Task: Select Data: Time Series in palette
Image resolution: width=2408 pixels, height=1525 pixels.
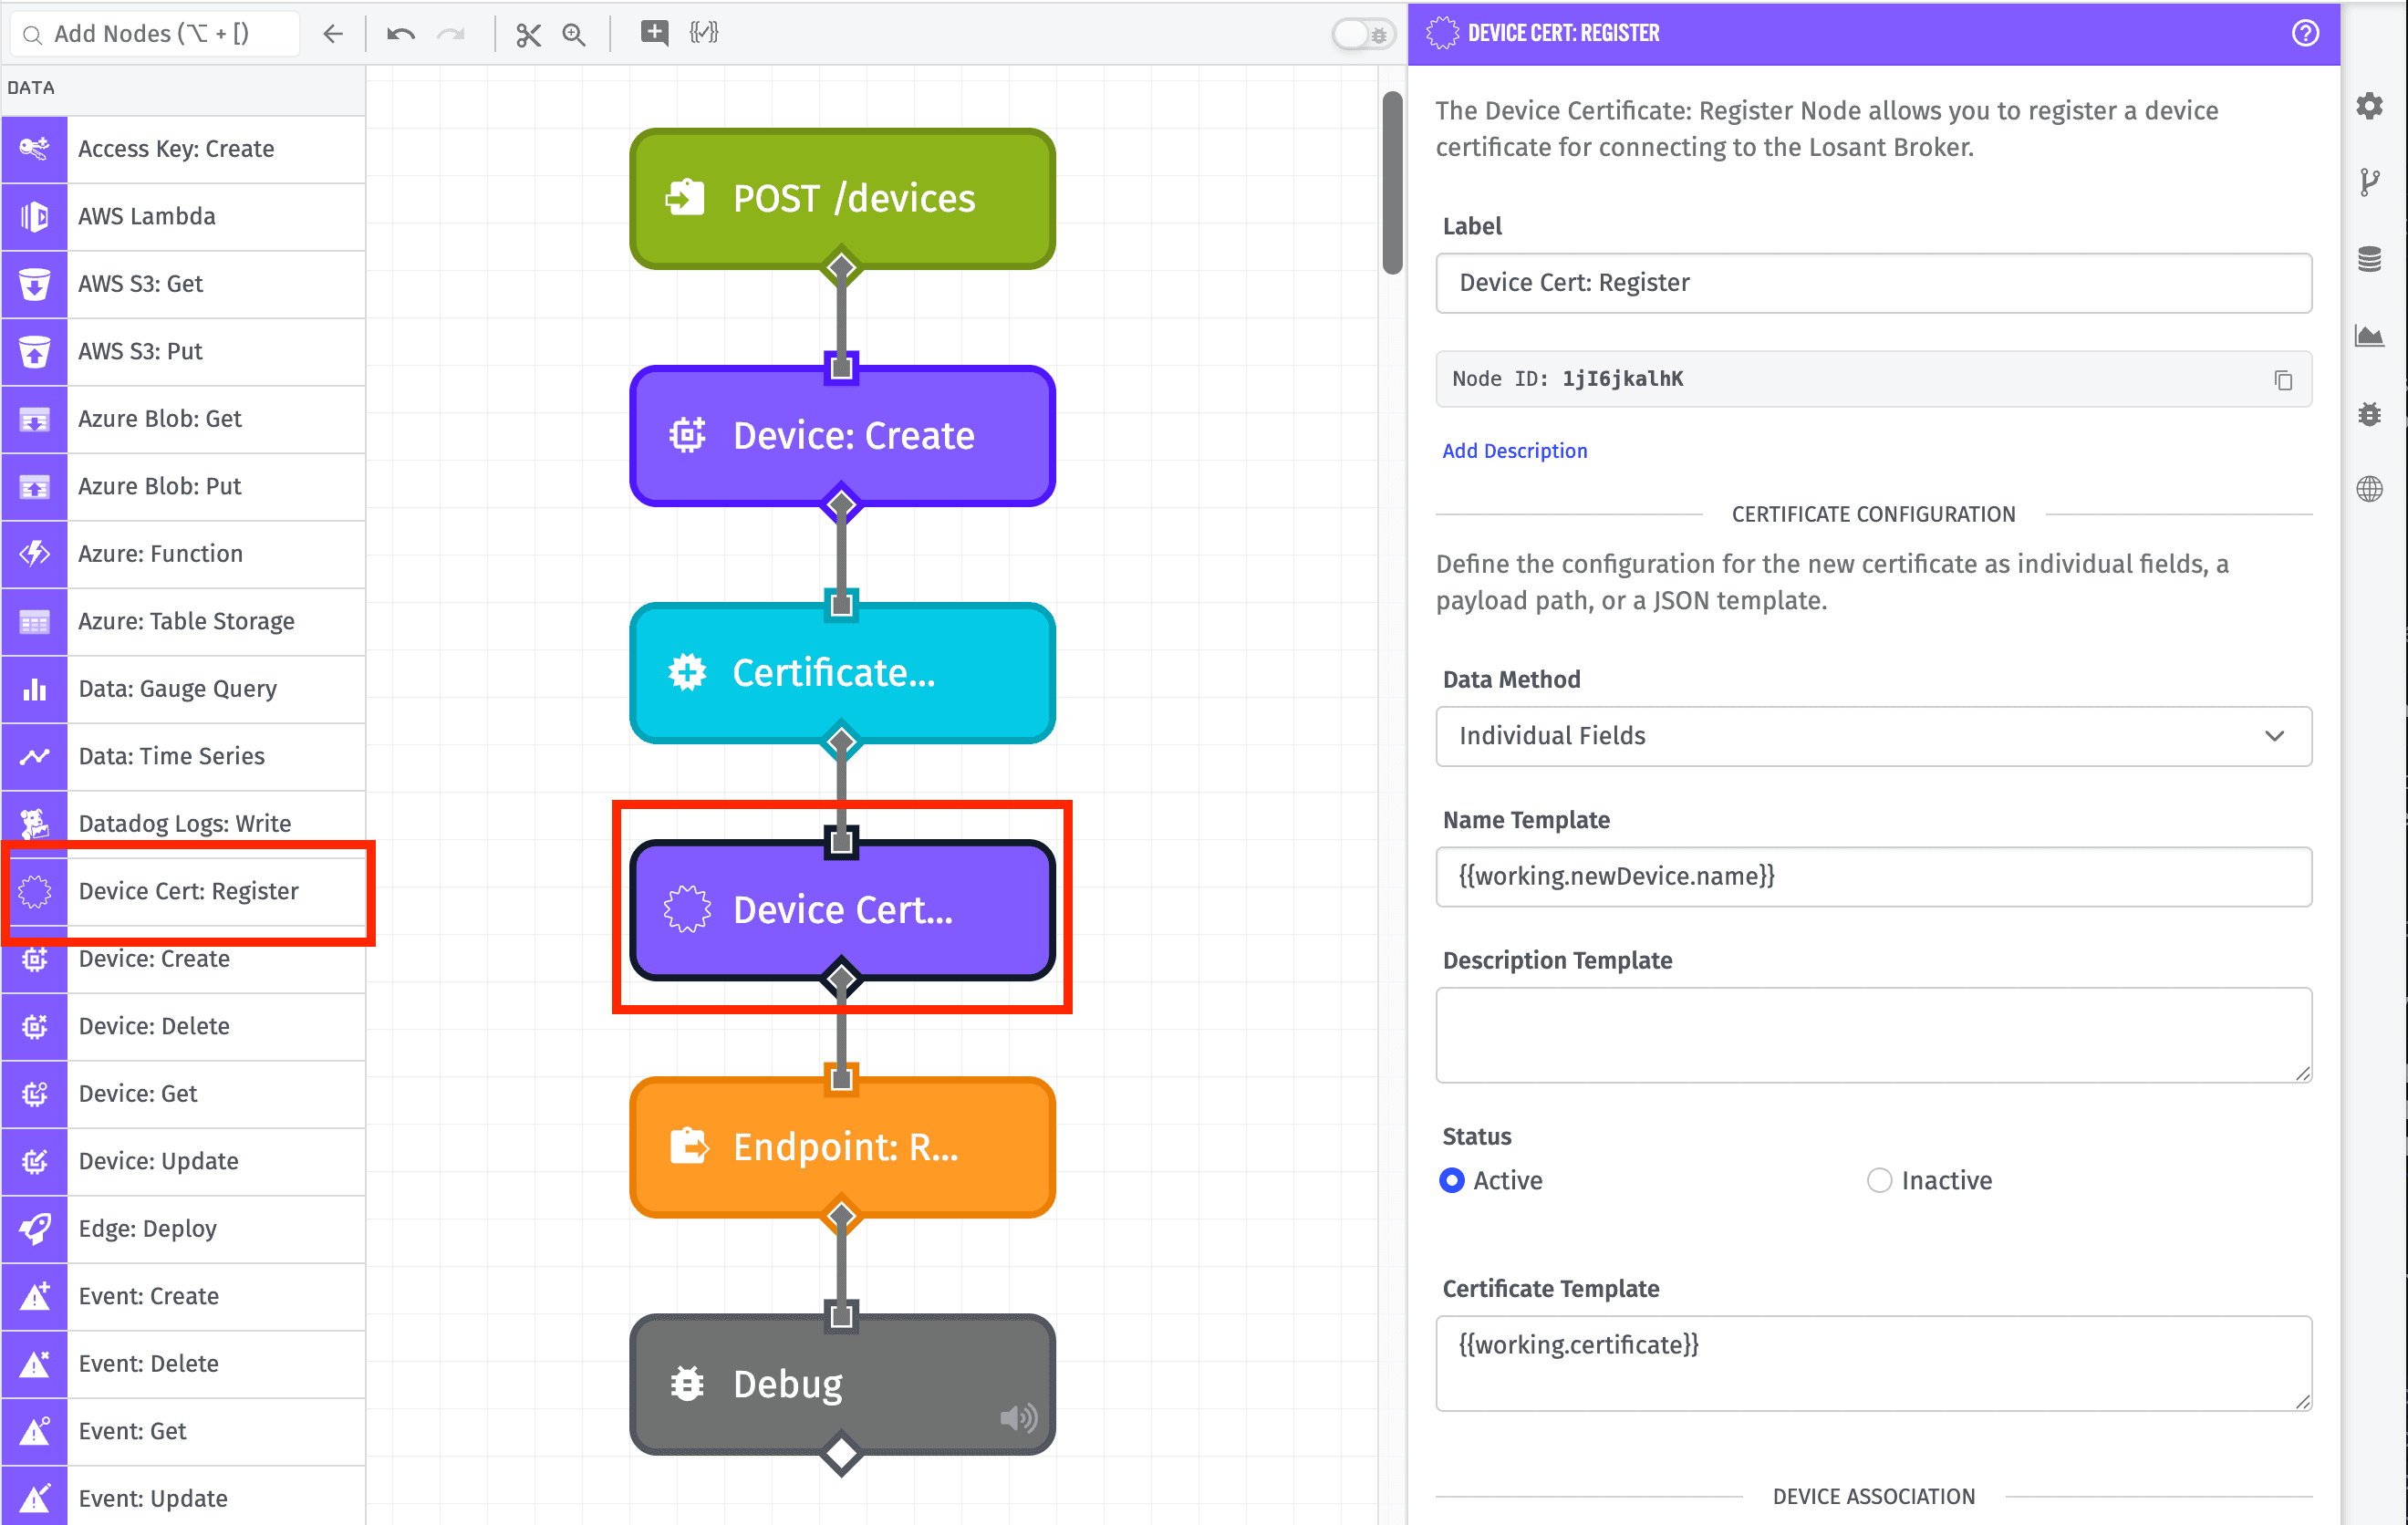Action: pos(183,756)
